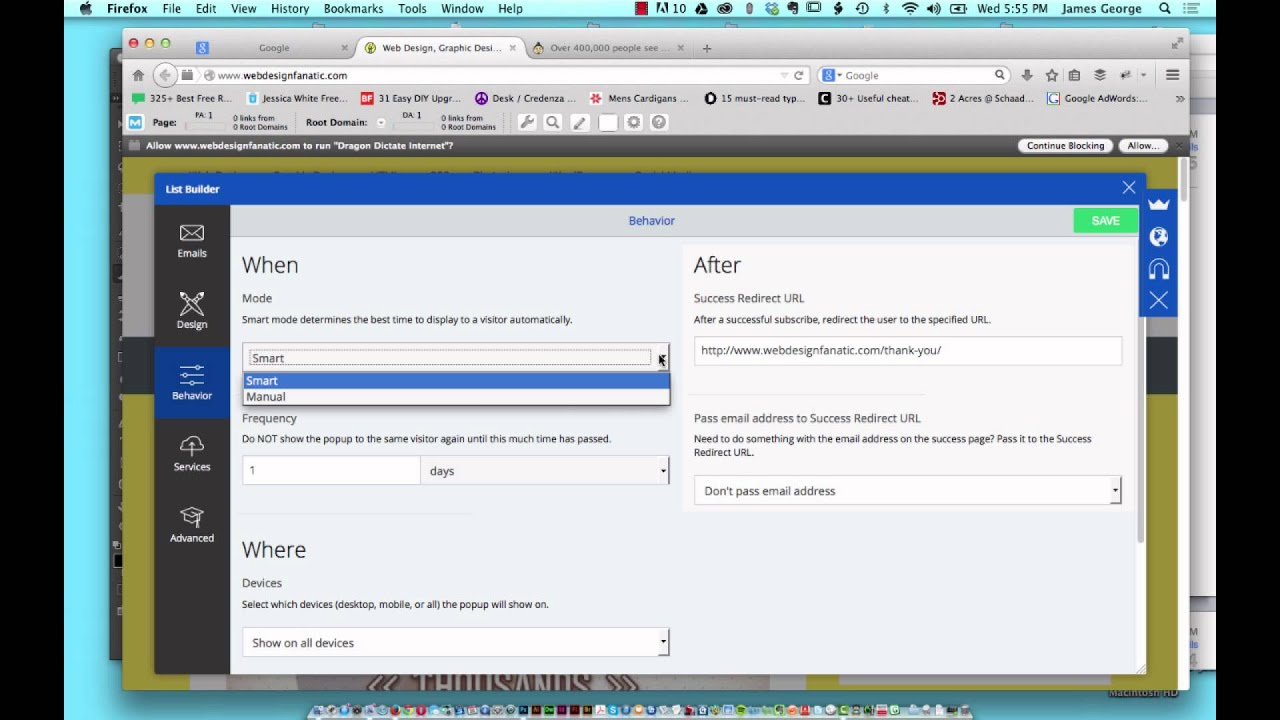
Task: Open the File menu
Action: pos(171,9)
